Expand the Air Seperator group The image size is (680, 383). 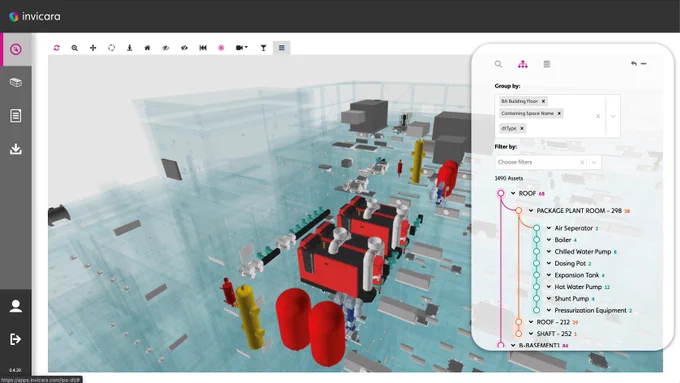[x=549, y=228]
